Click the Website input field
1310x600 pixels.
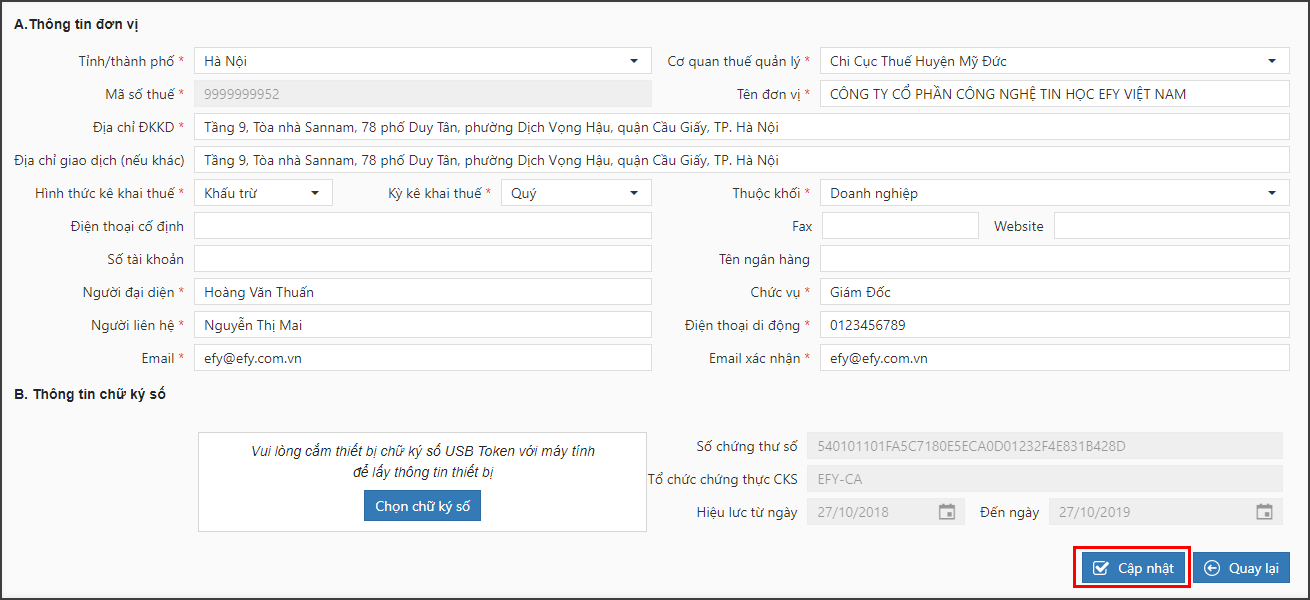pyautogui.click(x=1171, y=226)
